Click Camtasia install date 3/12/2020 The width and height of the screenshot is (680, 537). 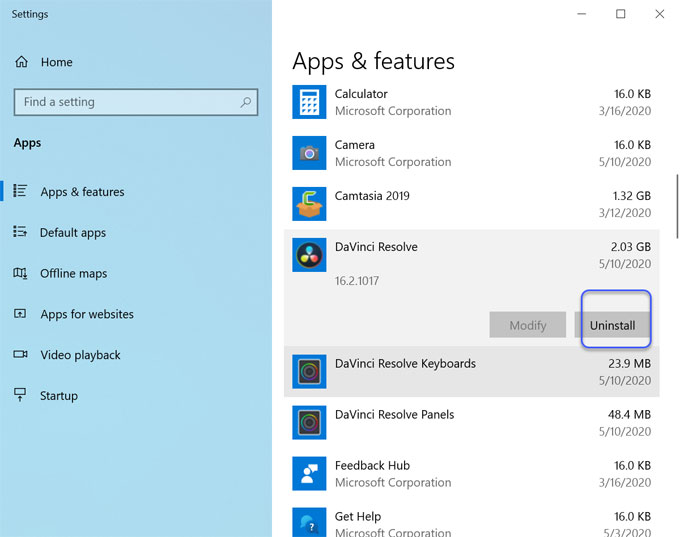[625, 213]
